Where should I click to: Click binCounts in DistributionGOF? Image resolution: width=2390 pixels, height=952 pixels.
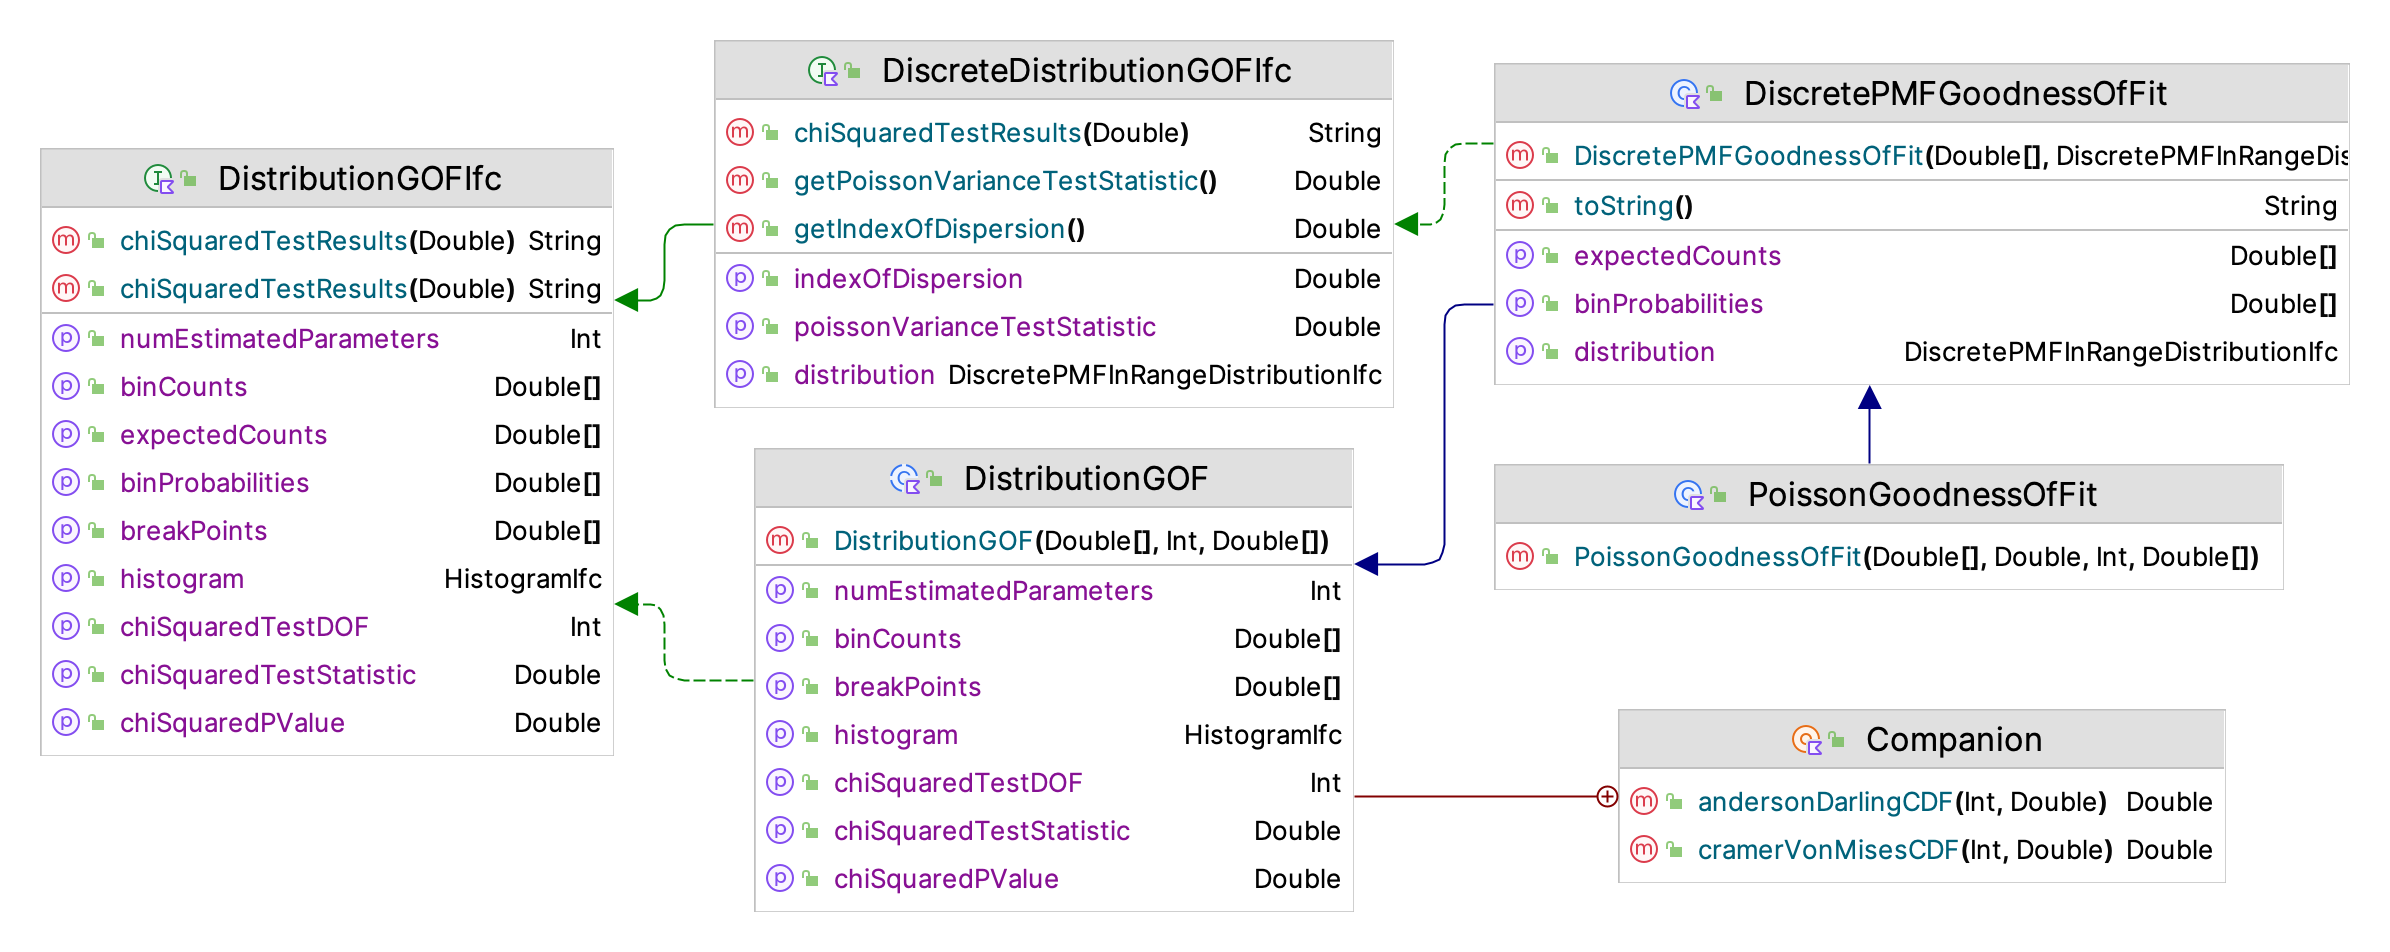(x=897, y=639)
